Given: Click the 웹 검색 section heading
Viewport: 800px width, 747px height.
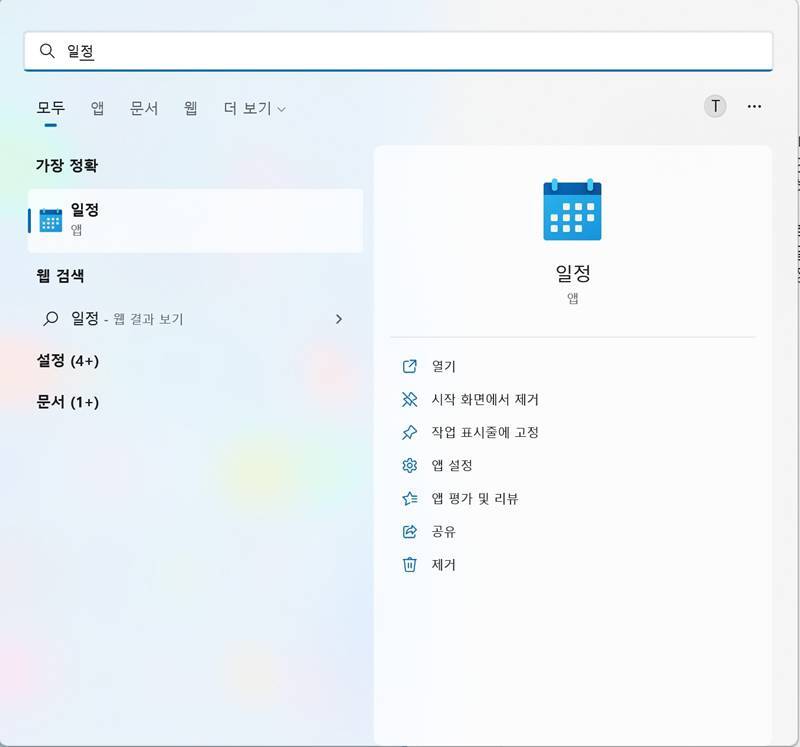Looking at the screenshot, I should pos(60,276).
